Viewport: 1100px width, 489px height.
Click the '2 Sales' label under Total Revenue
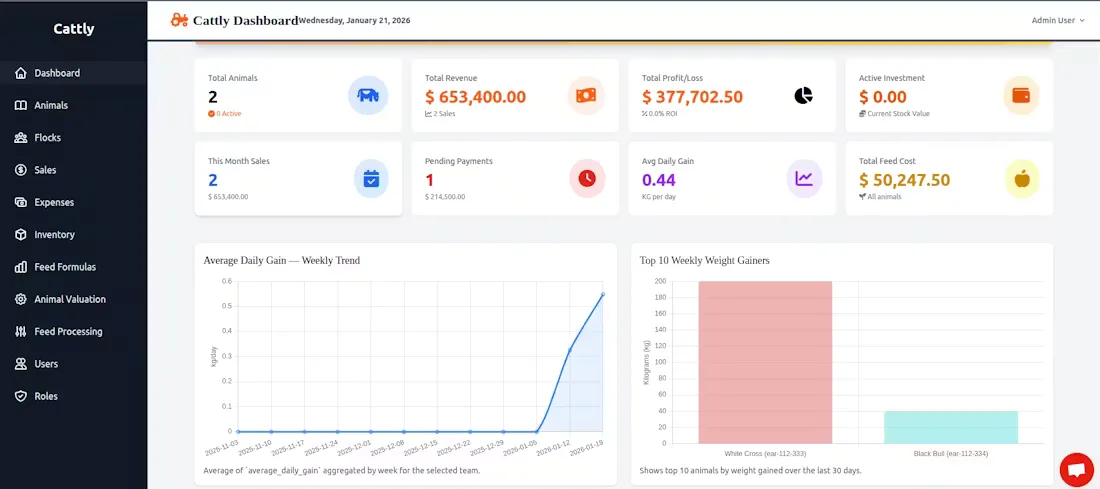440,114
